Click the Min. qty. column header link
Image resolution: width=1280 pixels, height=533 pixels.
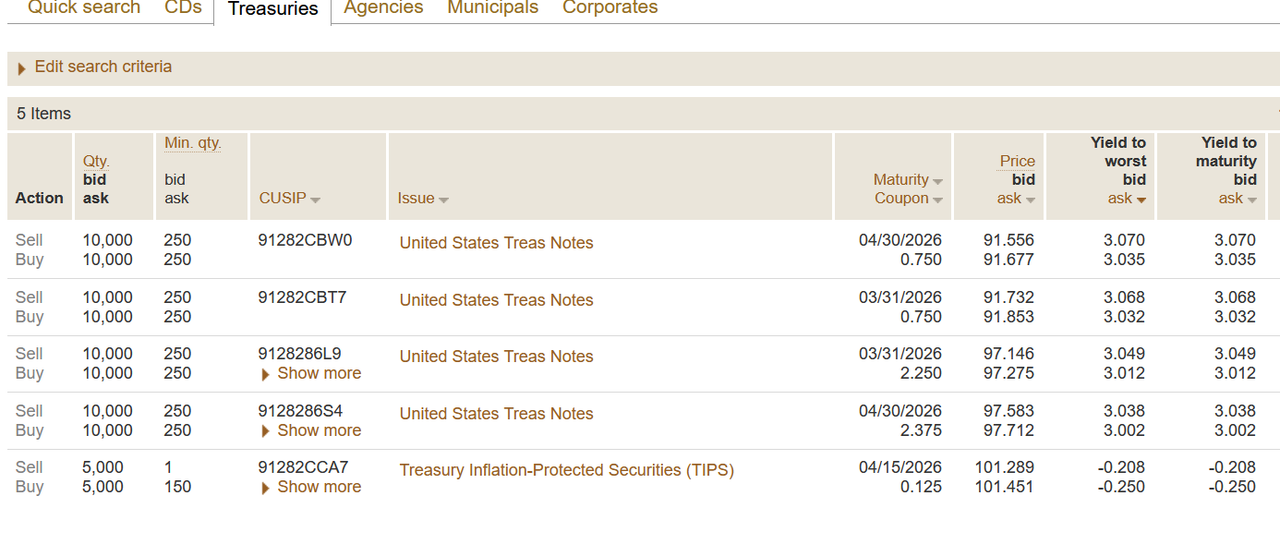click(193, 143)
